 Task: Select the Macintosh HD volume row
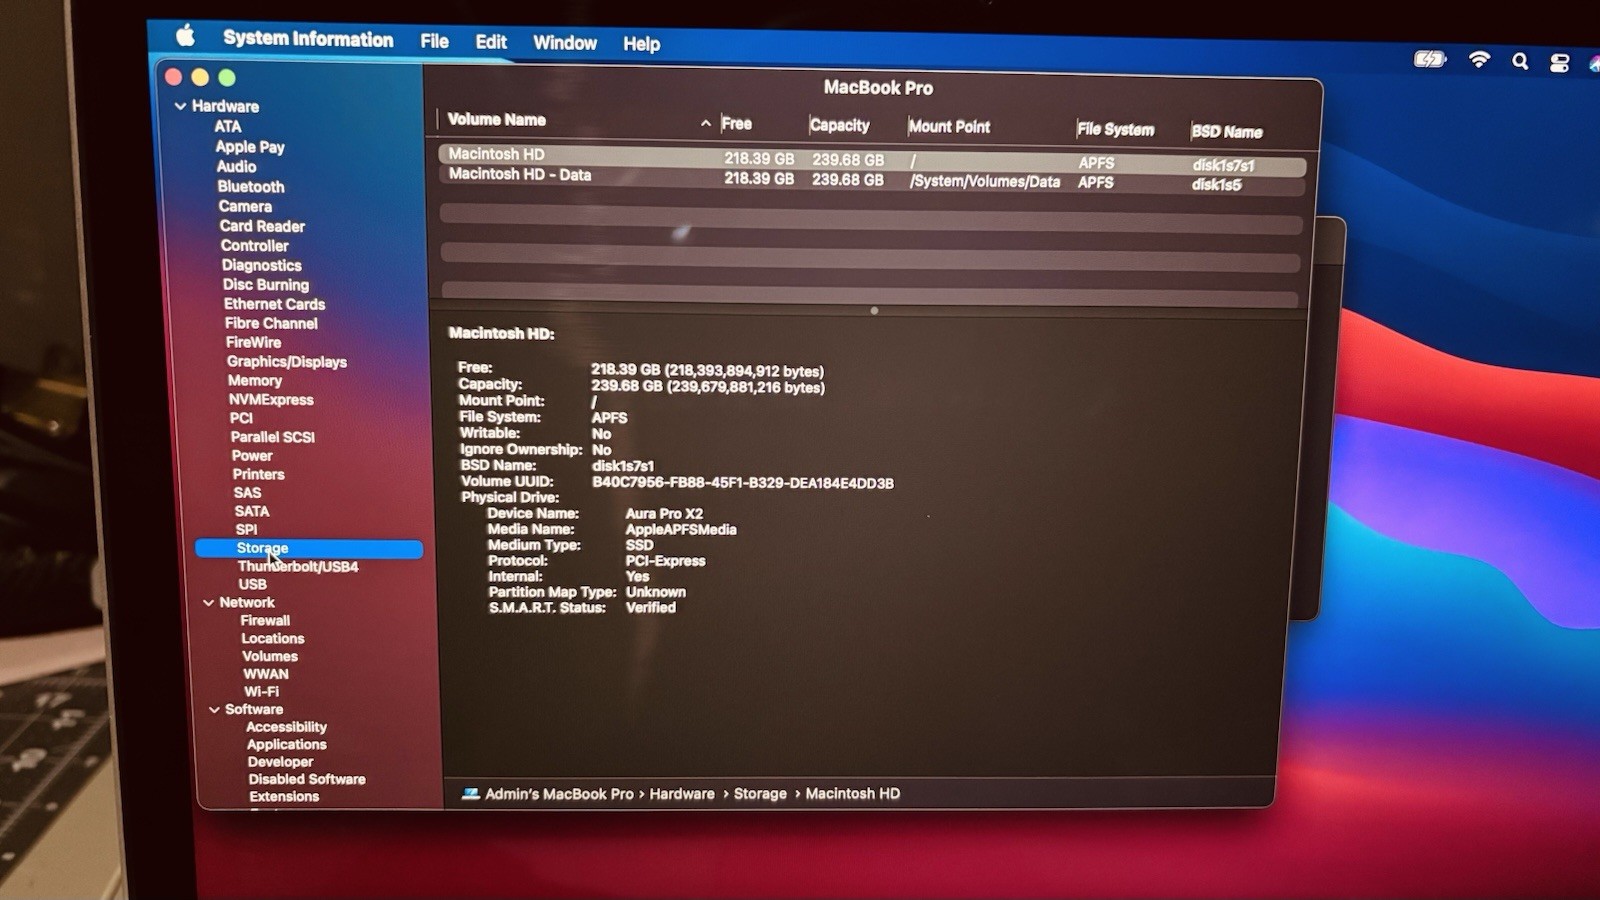tap(872, 160)
